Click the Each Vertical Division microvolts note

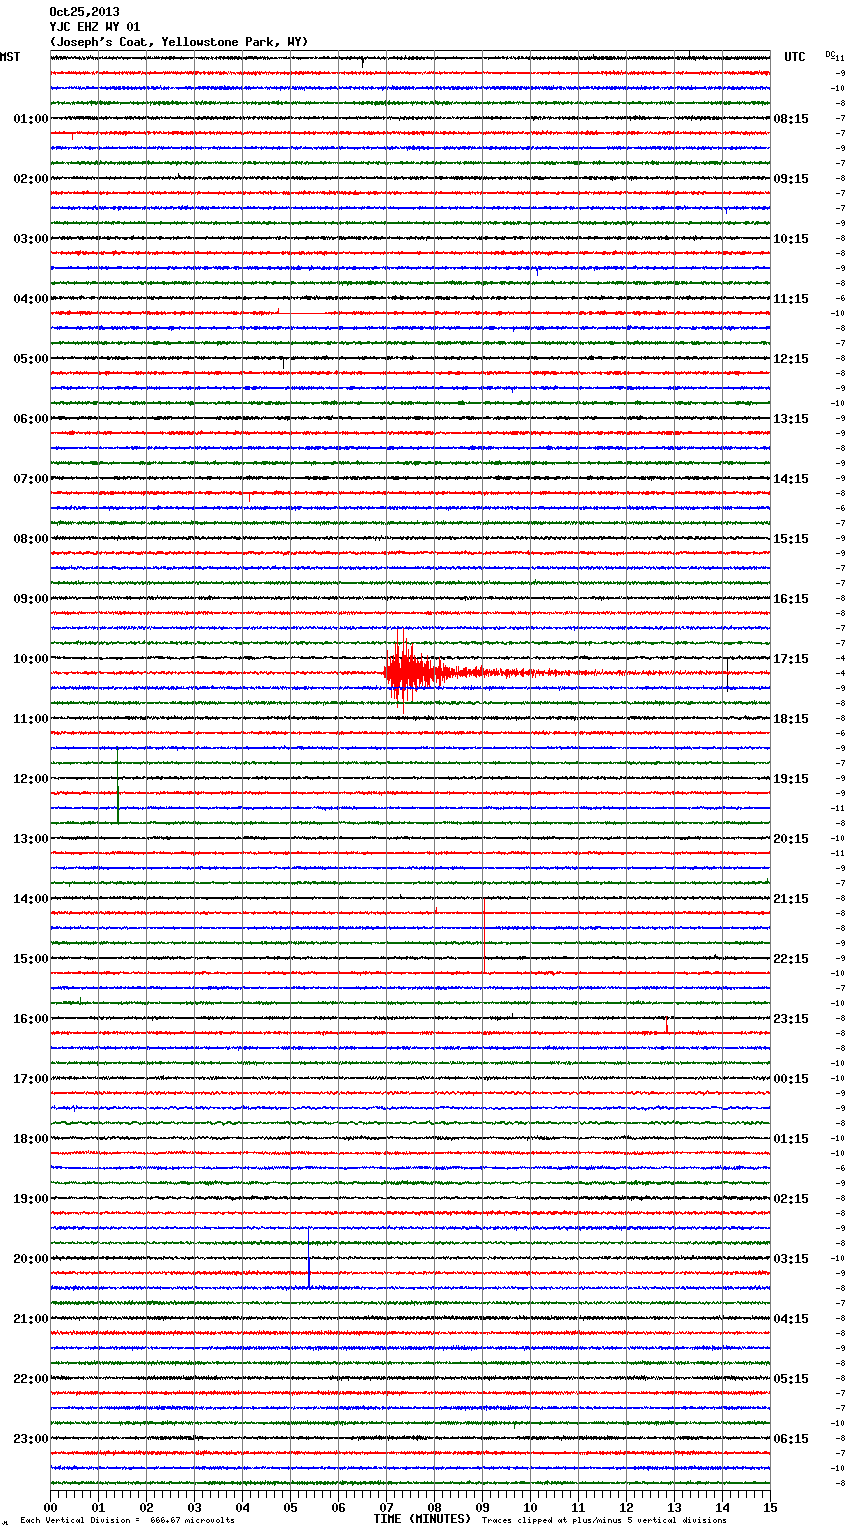tap(128, 1521)
